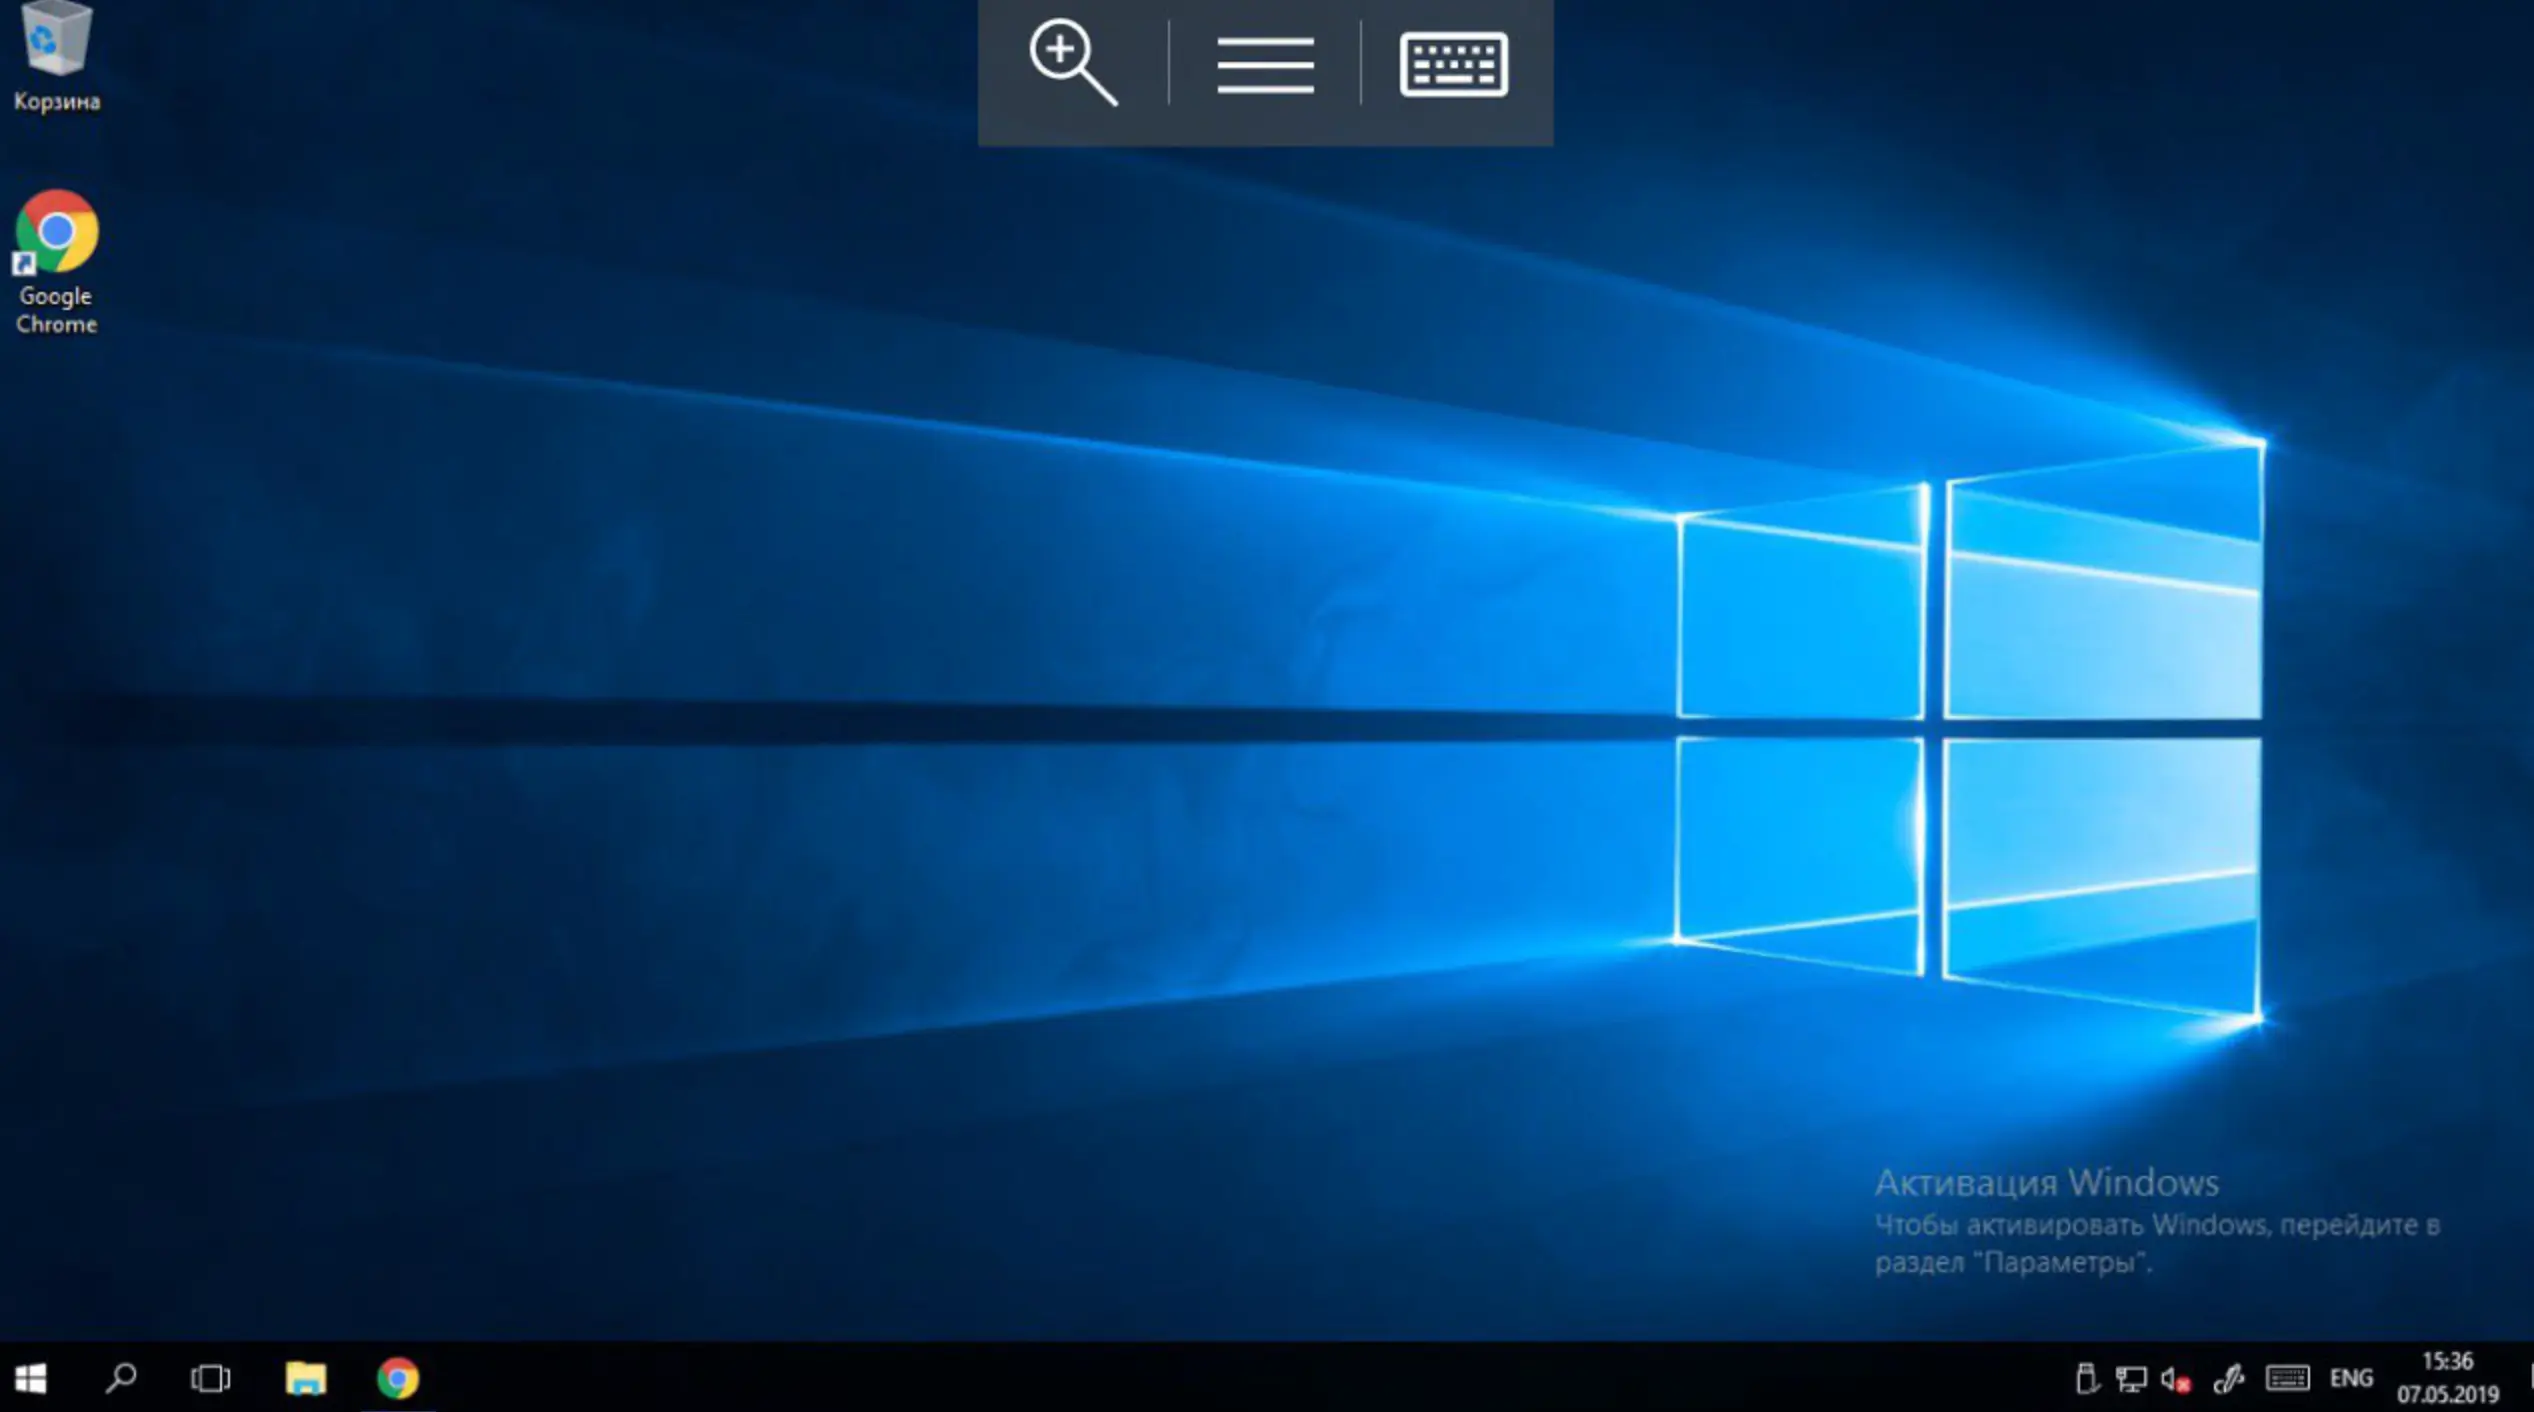Open network status tray icon
Viewport: 2534px width, 1412px height.
point(2130,1380)
